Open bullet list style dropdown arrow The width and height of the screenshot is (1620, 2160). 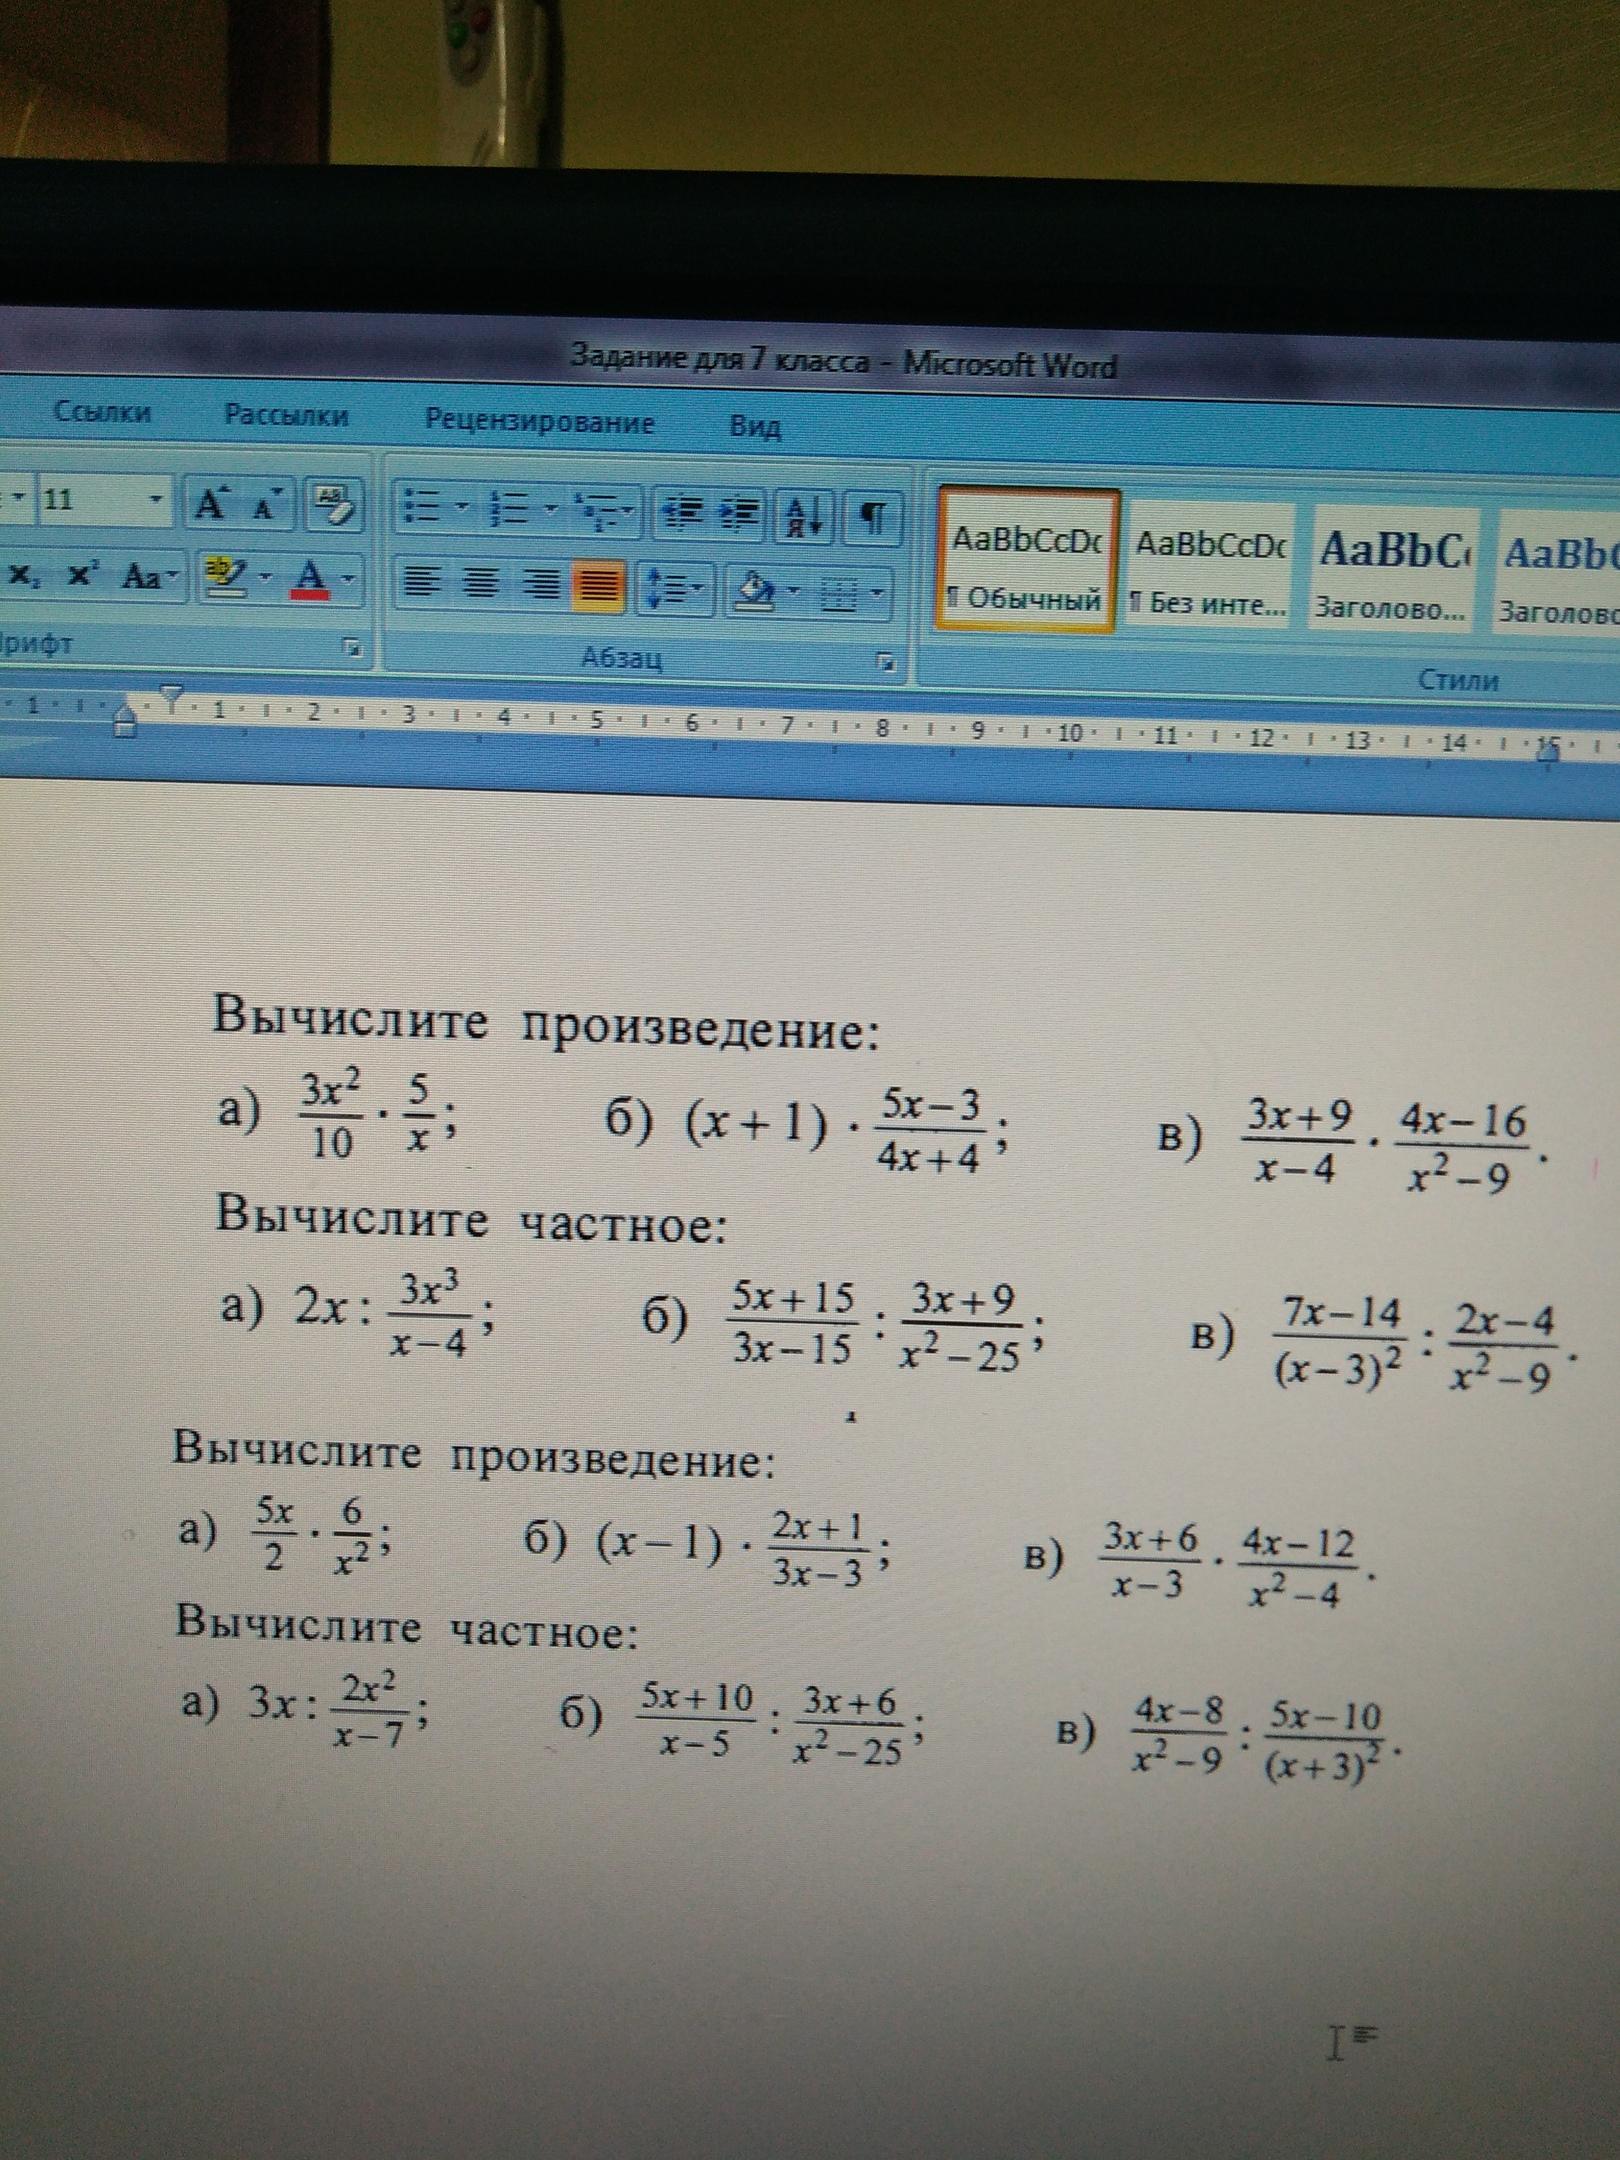pos(461,507)
